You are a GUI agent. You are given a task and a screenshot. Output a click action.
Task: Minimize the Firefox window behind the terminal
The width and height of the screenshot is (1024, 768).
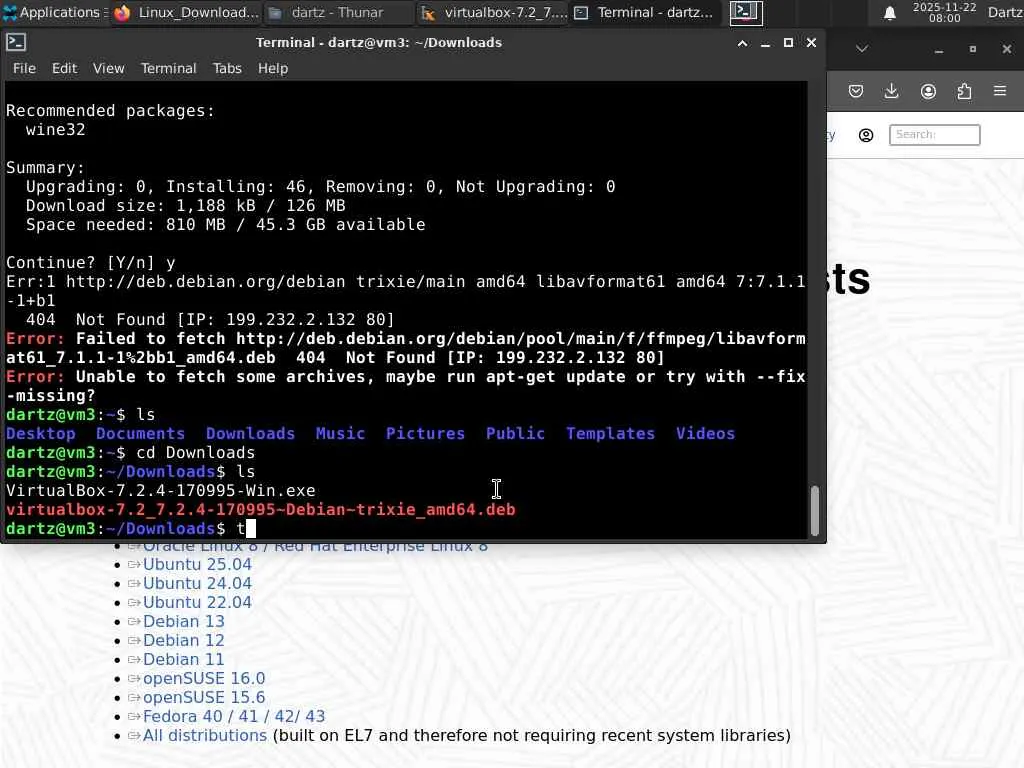(939, 50)
